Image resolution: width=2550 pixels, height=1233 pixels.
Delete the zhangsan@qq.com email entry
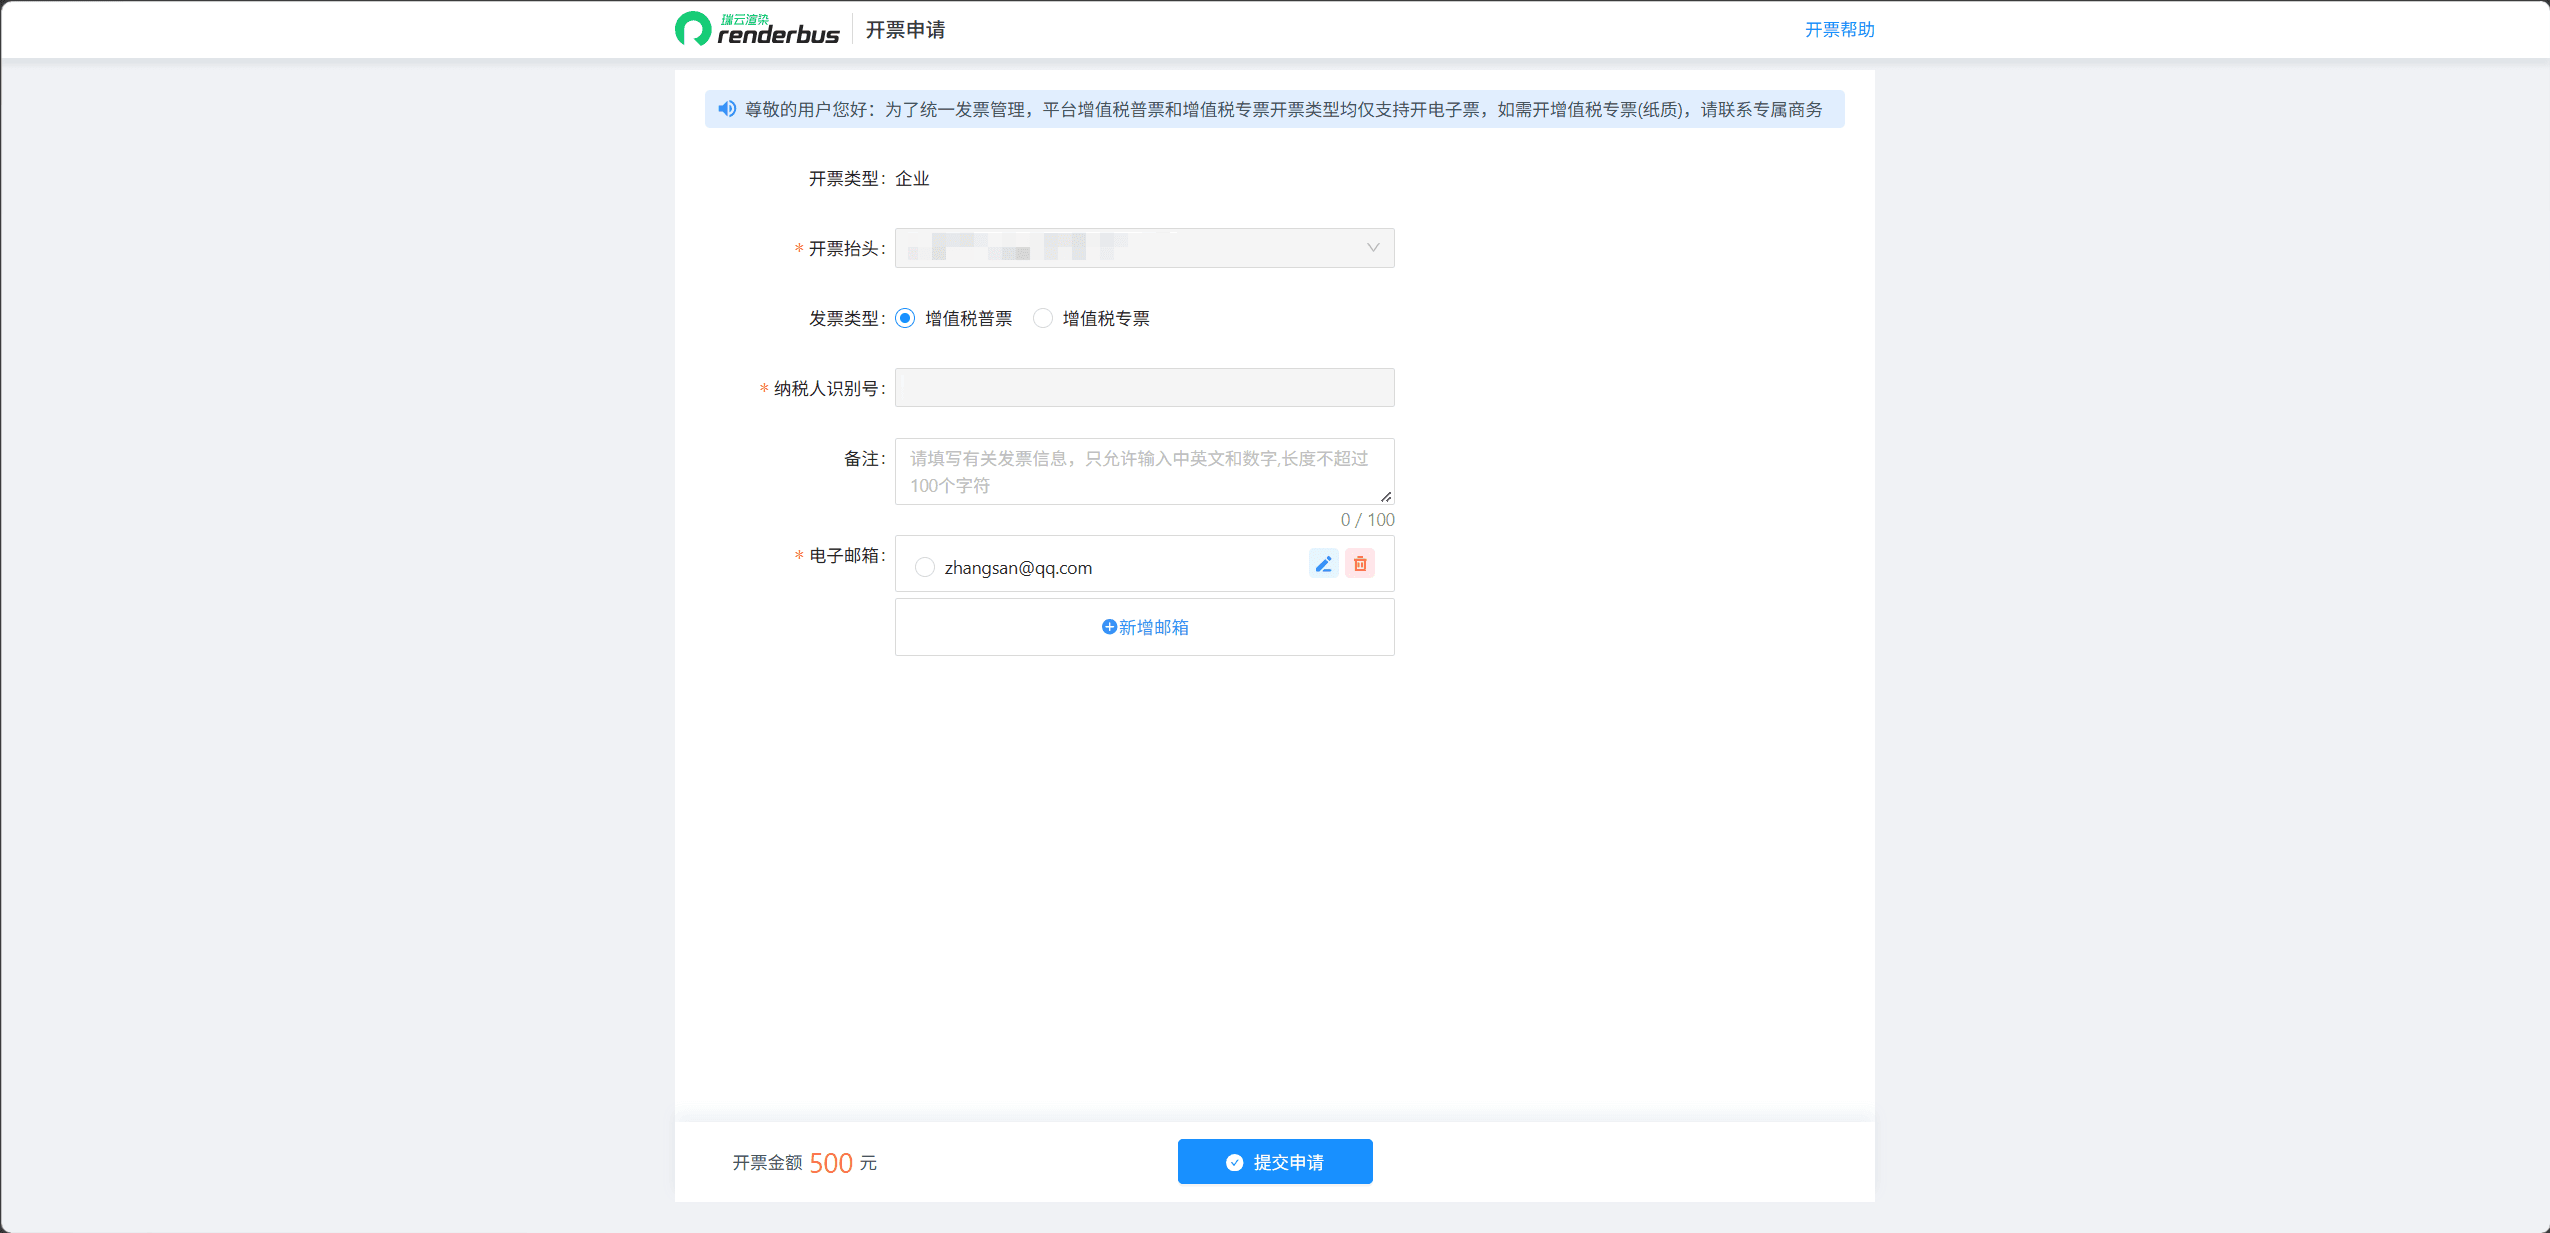pyautogui.click(x=1360, y=564)
